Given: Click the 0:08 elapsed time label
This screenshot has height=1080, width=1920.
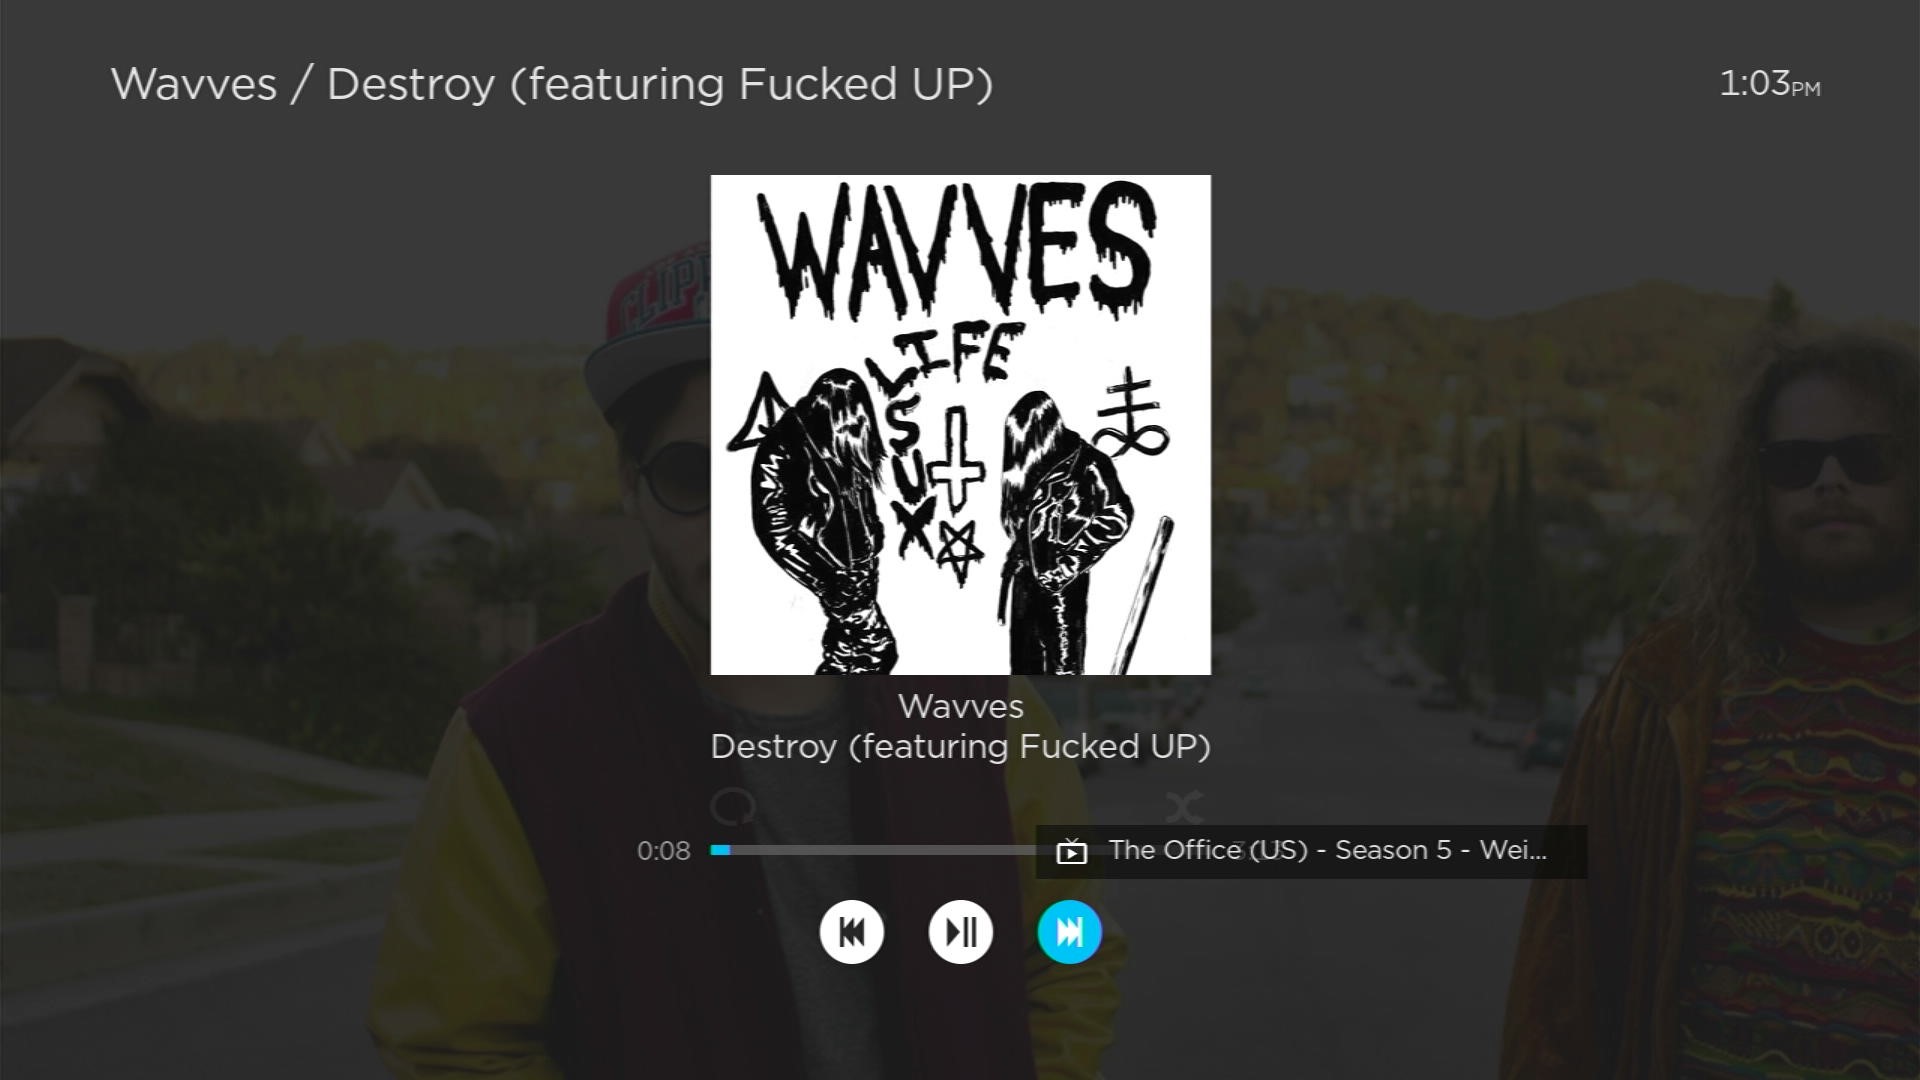Looking at the screenshot, I should pos(664,851).
